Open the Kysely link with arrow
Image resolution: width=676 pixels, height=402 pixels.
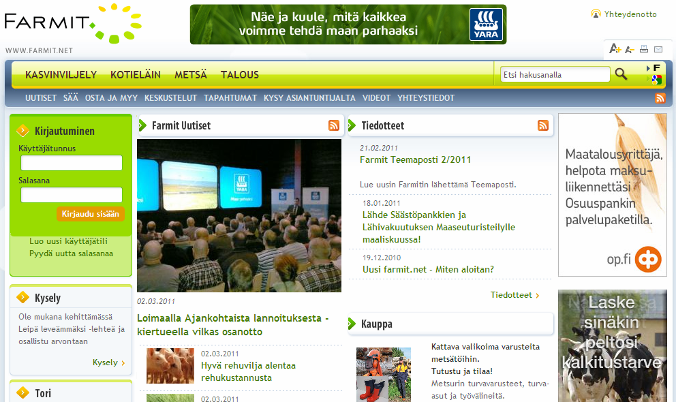108,362
